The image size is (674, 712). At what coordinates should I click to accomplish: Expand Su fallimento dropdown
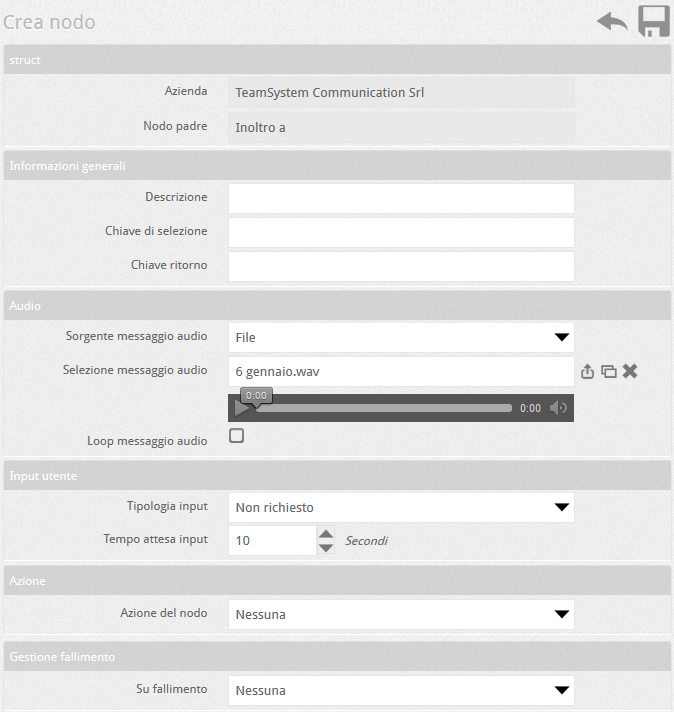(x=401, y=691)
